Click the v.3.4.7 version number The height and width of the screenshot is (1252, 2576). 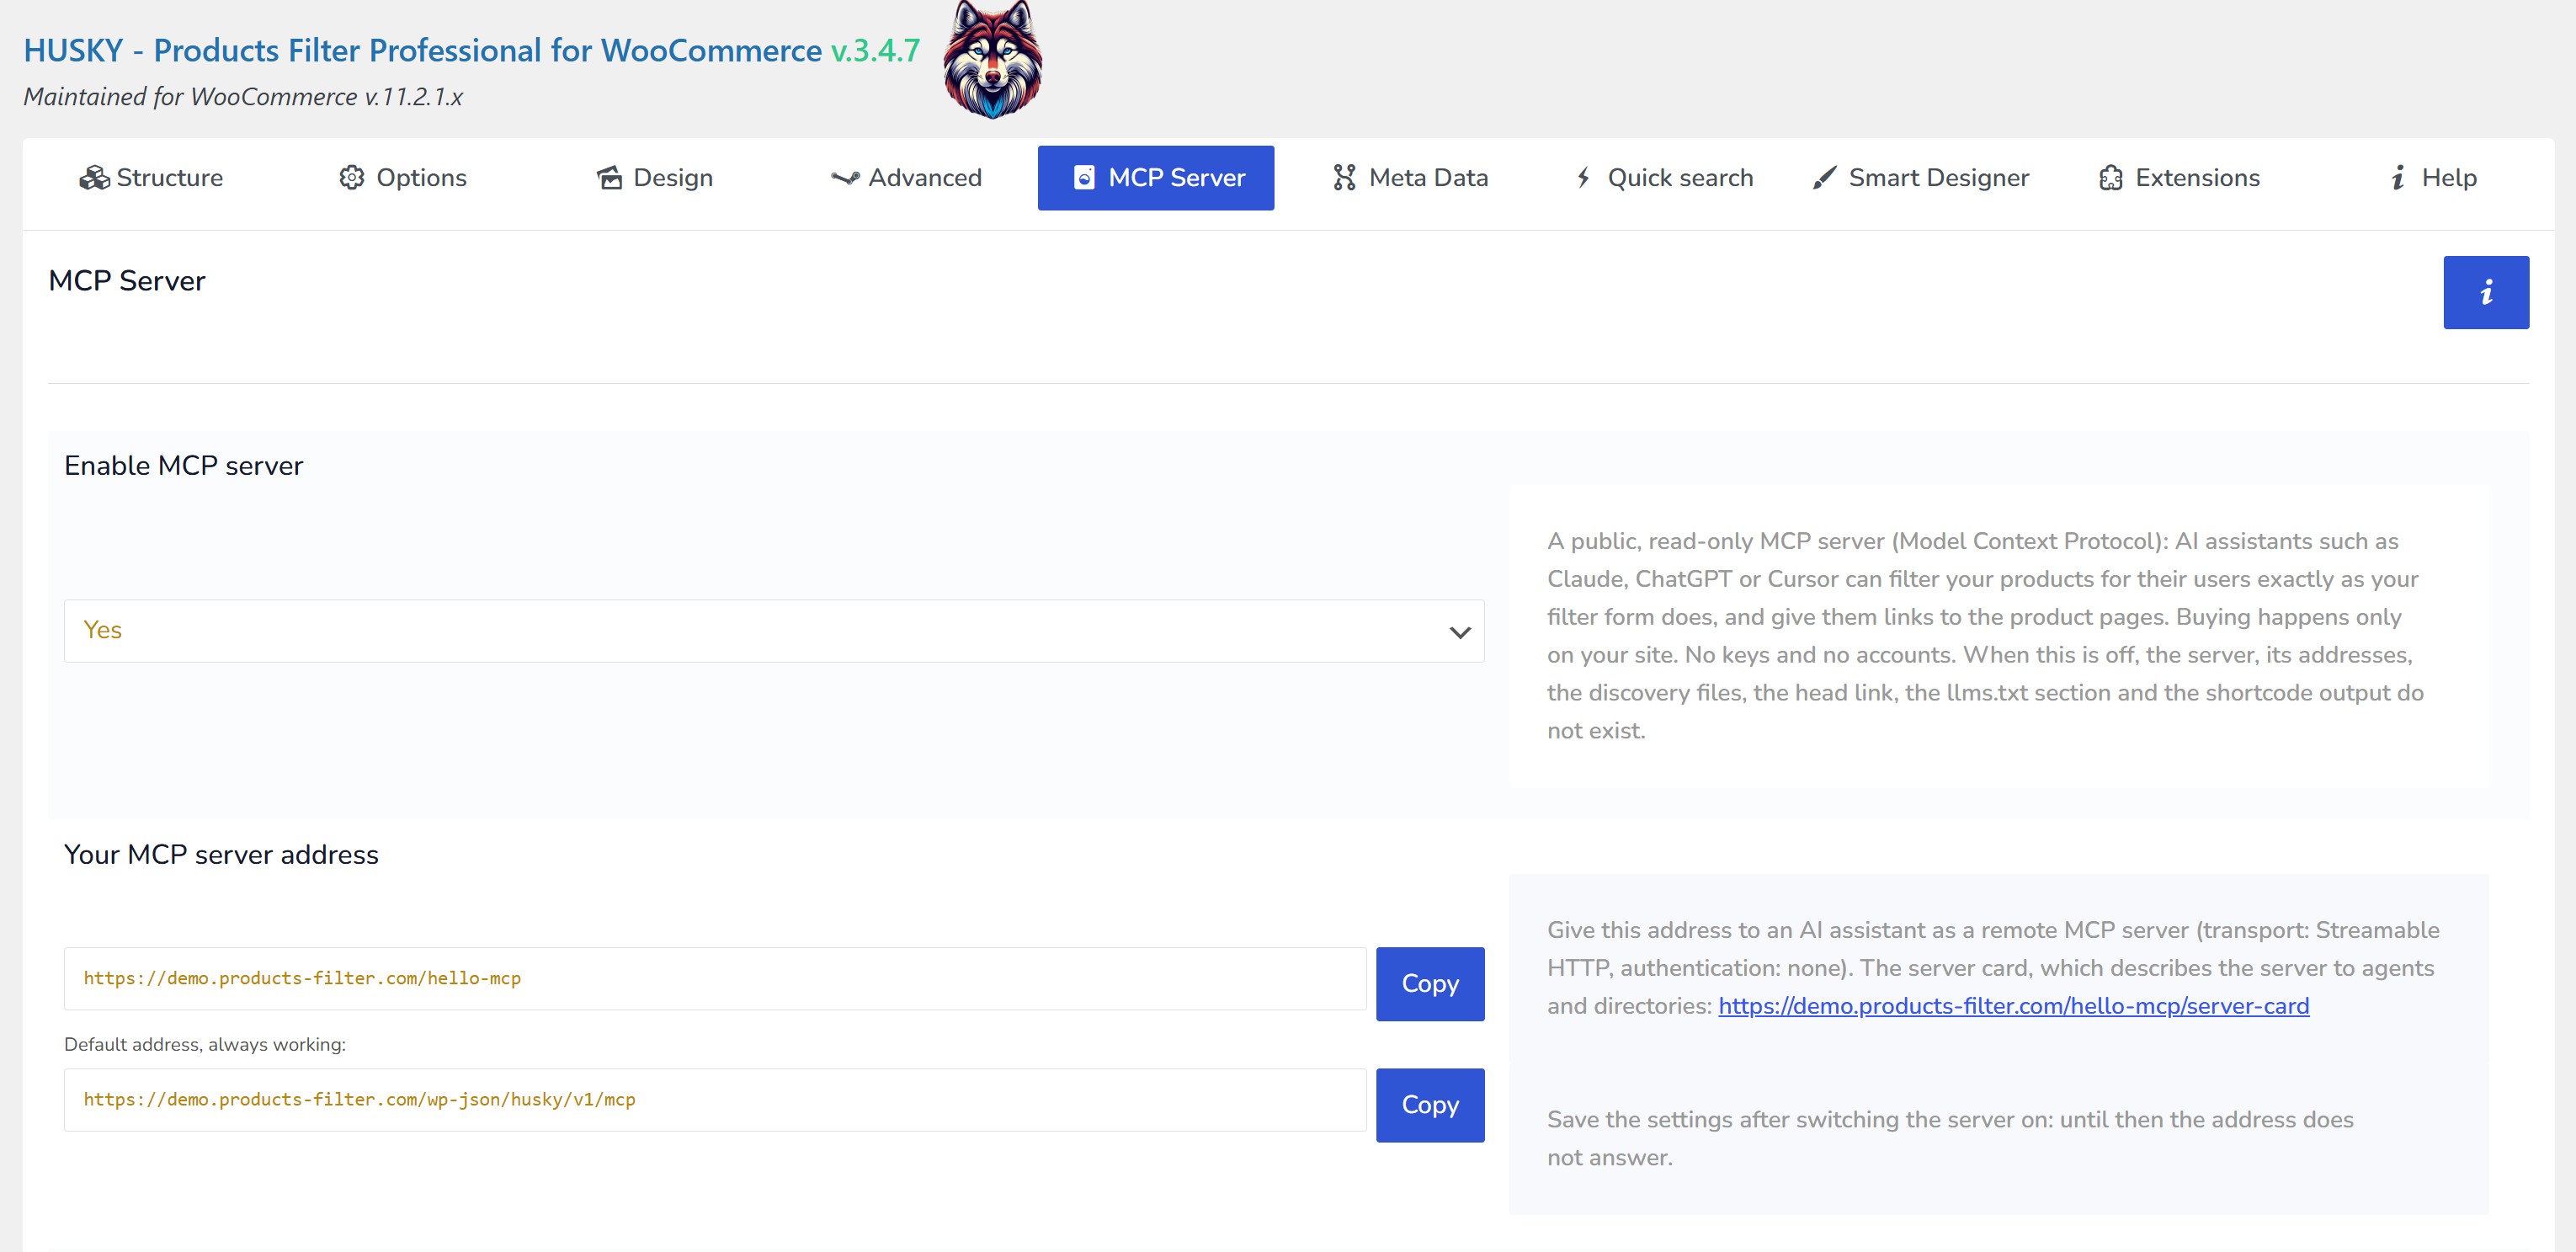pyautogui.click(x=875, y=50)
